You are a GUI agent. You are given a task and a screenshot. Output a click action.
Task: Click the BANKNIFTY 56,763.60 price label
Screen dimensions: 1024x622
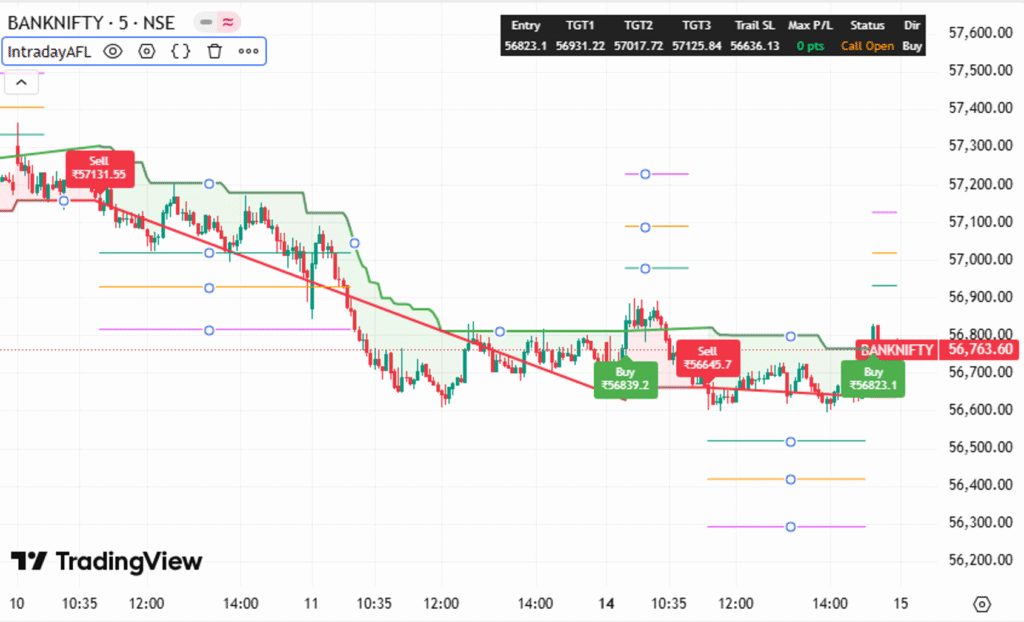[x=937, y=350]
